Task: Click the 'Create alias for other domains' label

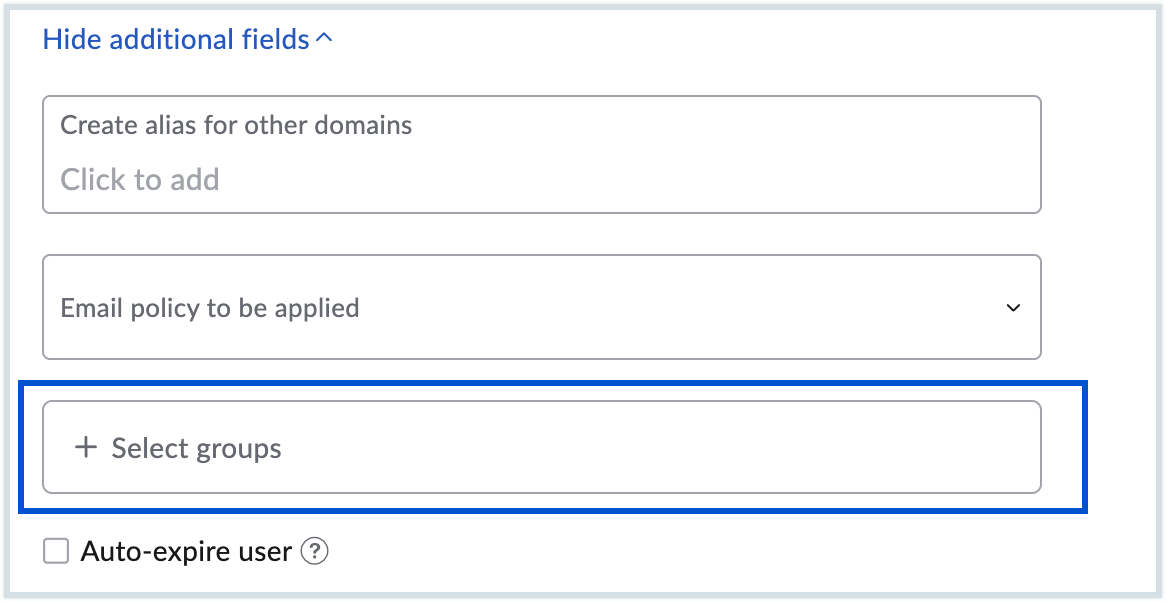Action: coord(236,126)
